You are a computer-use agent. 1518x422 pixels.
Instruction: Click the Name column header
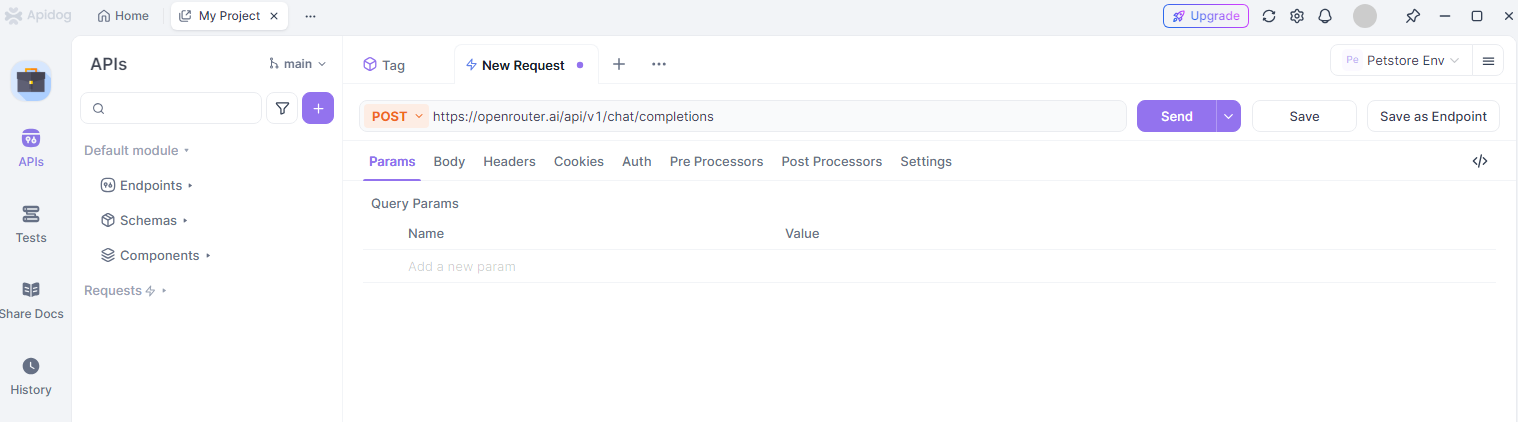tap(426, 233)
